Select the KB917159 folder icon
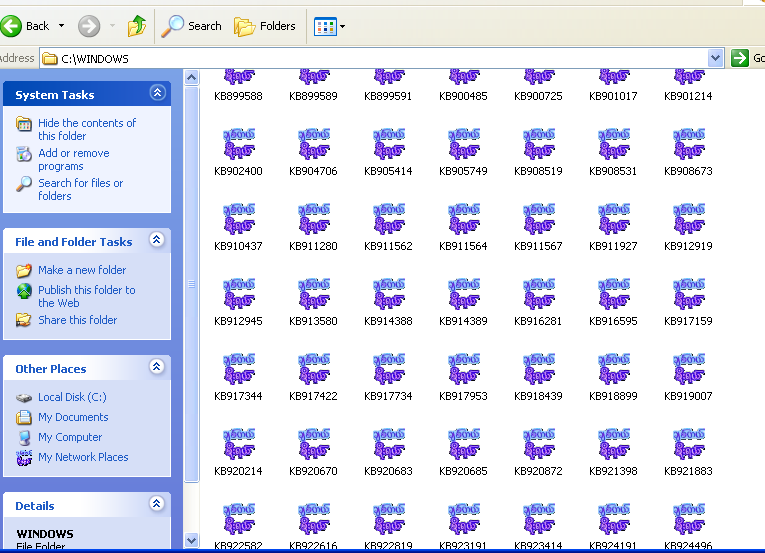The height and width of the screenshot is (553, 765). tap(688, 294)
